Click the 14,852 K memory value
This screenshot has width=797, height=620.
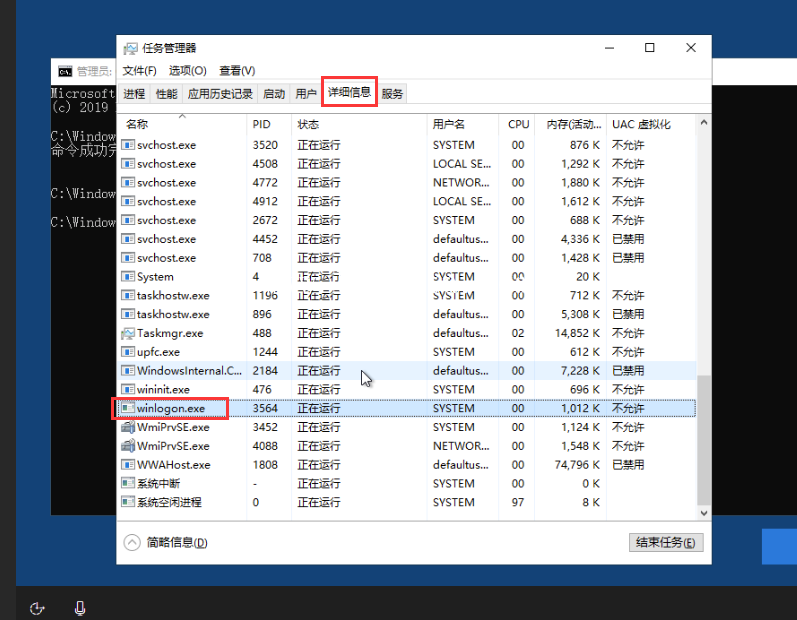tap(577, 333)
